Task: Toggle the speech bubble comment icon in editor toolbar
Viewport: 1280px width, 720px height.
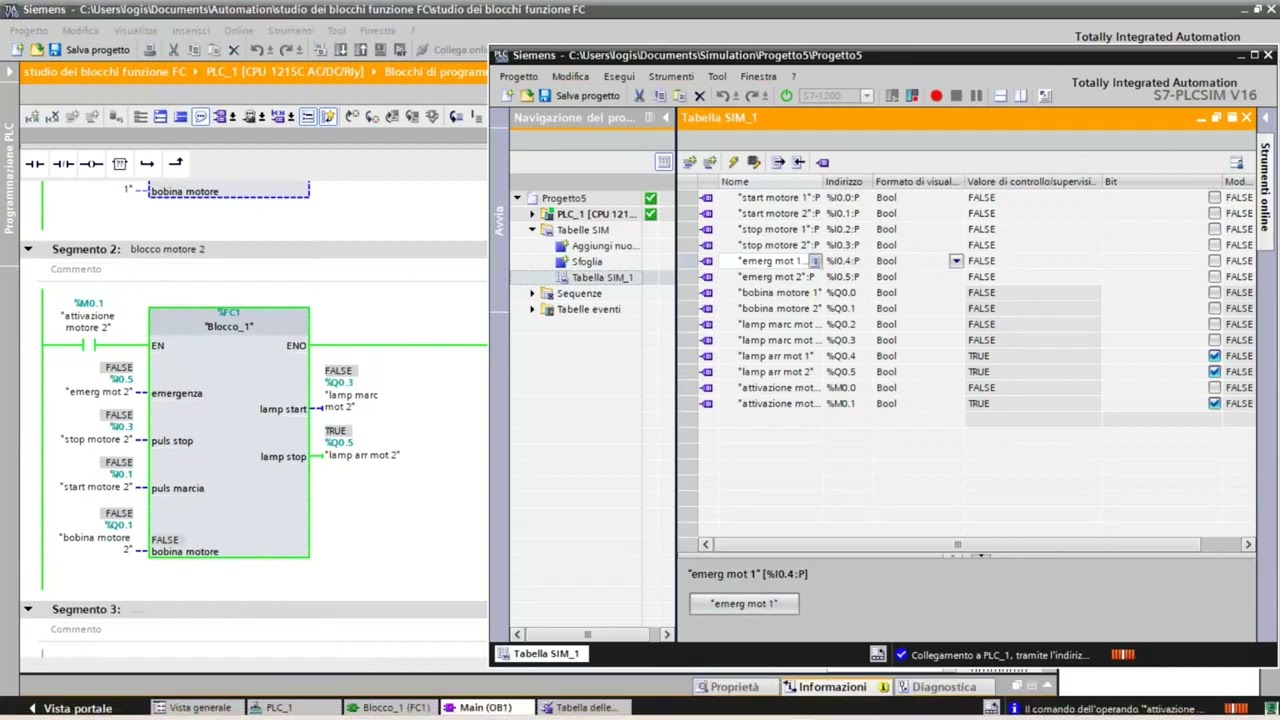Action: [x=201, y=117]
